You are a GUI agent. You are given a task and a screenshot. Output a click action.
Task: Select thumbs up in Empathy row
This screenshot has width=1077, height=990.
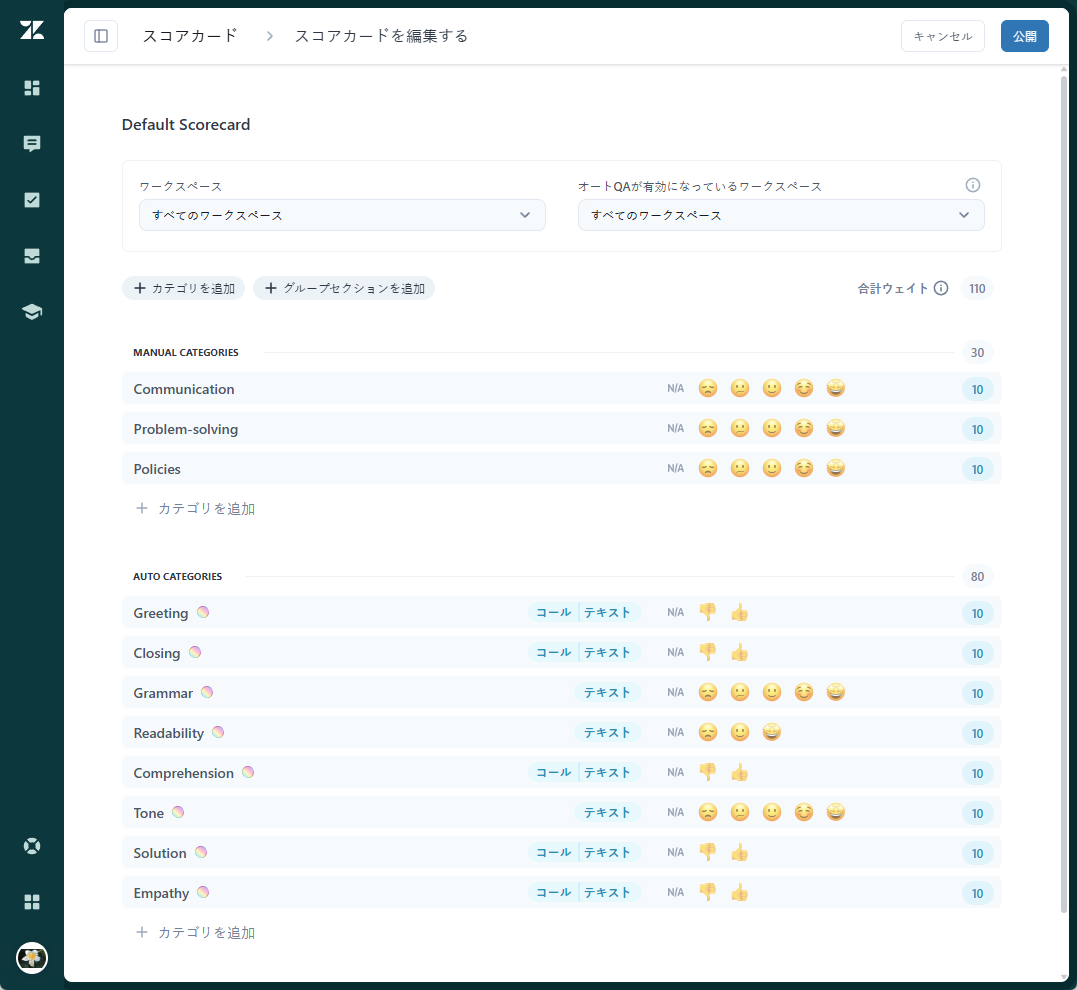point(740,892)
